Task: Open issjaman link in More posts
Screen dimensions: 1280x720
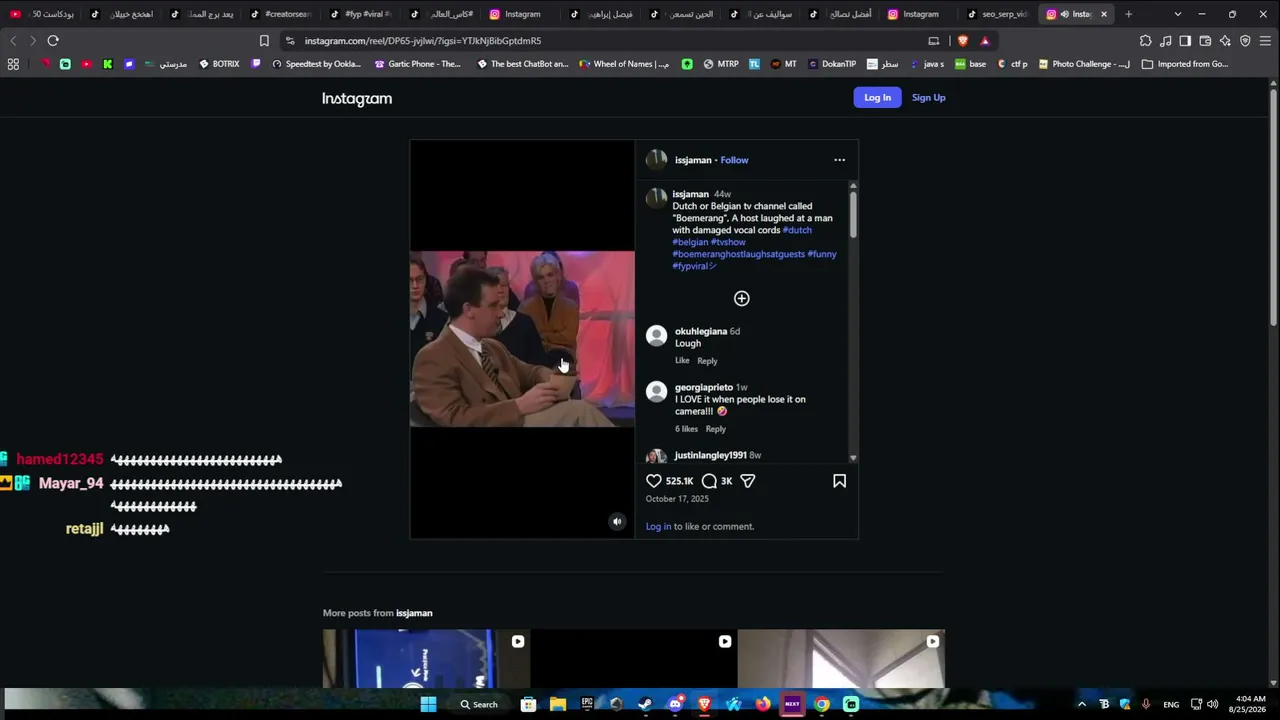Action: tap(414, 613)
